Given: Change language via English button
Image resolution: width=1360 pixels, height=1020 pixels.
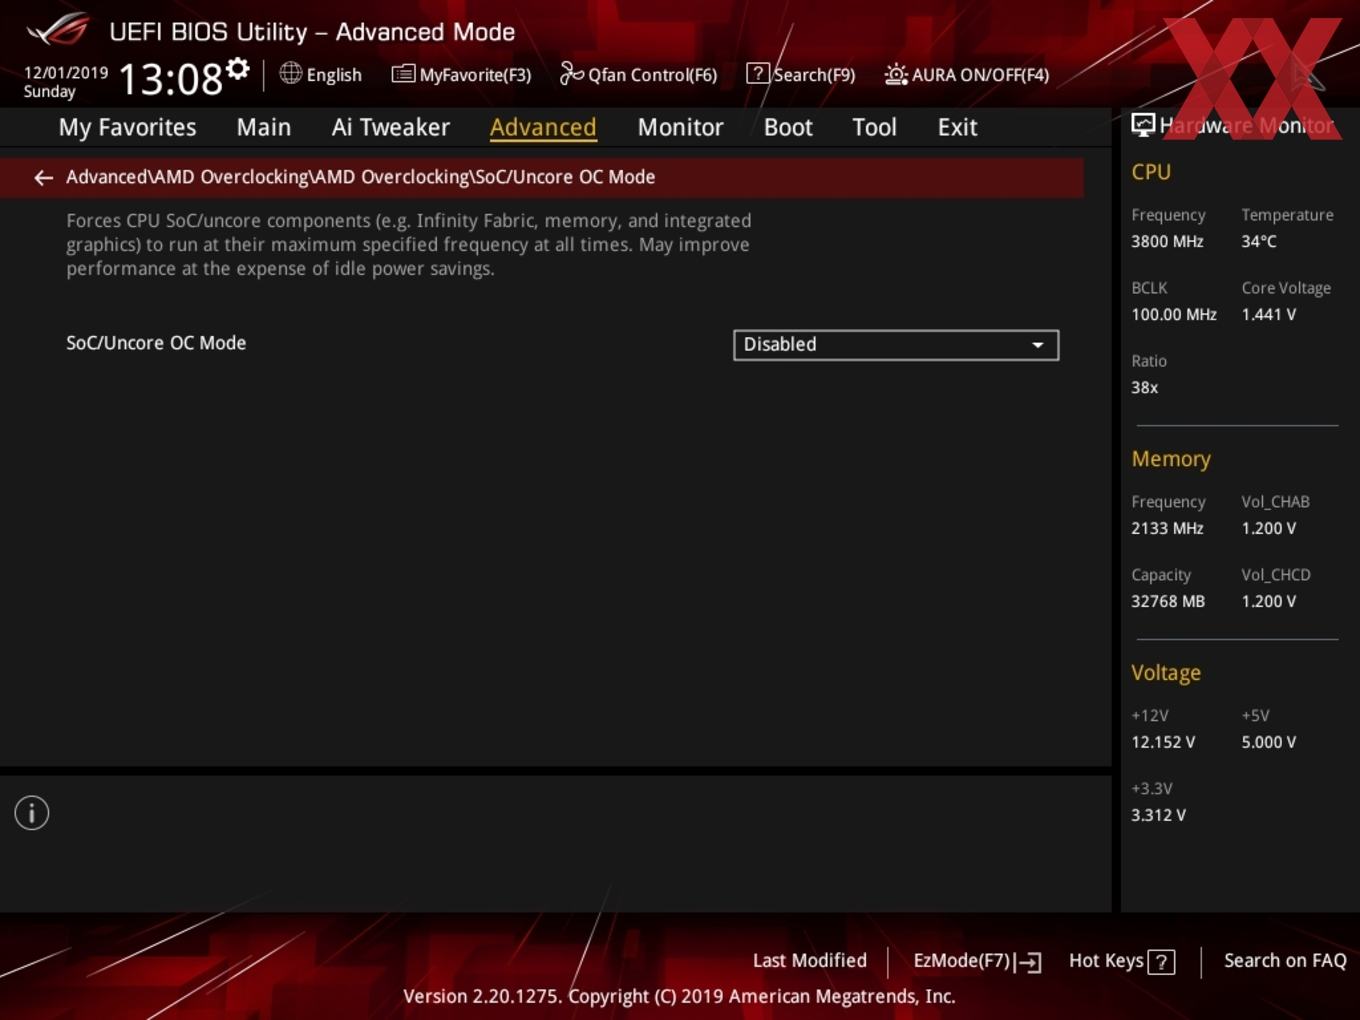Looking at the screenshot, I should [x=321, y=74].
